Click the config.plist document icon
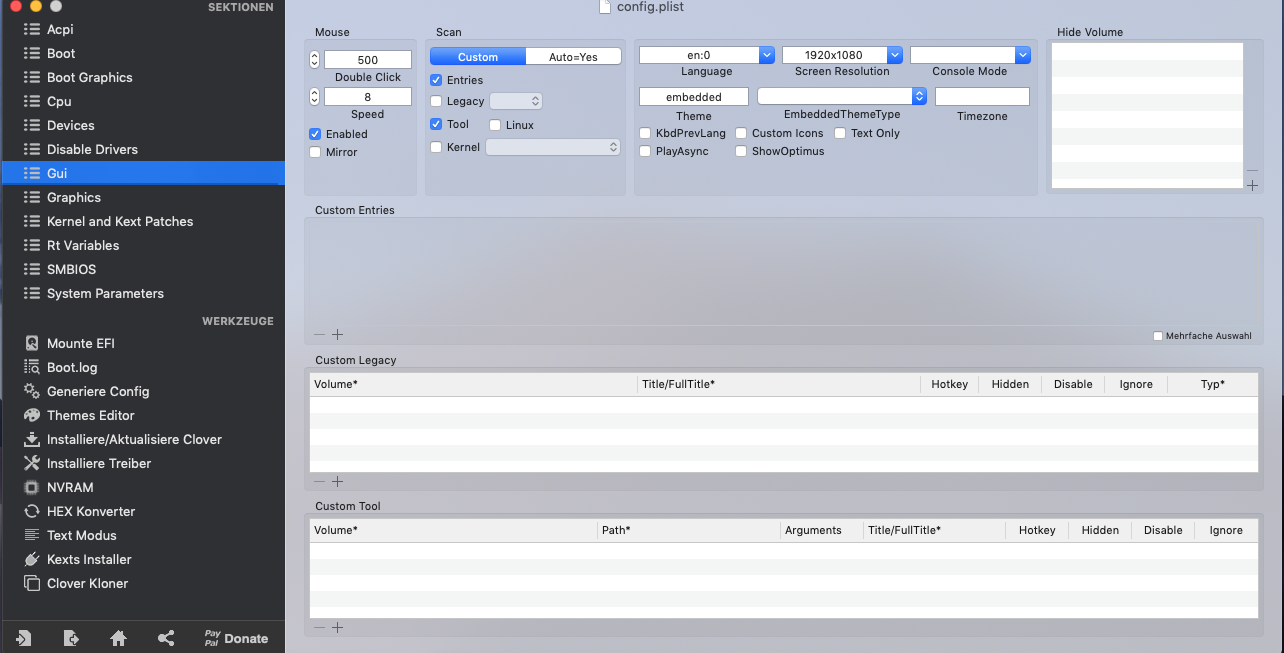1284x653 pixels. [604, 6]
